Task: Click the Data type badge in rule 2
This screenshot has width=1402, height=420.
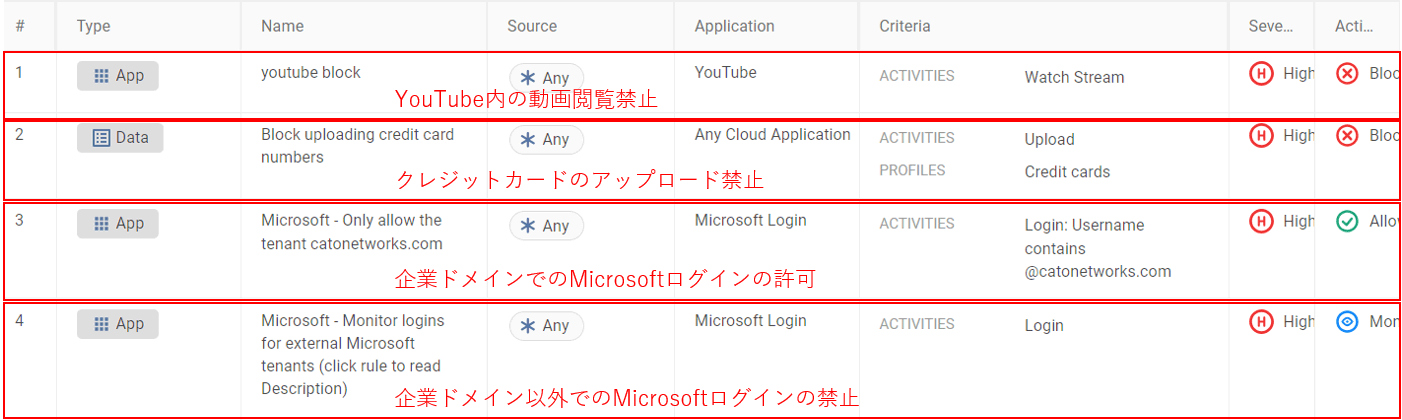Action: pyautogui.click(x=120, y=138)
